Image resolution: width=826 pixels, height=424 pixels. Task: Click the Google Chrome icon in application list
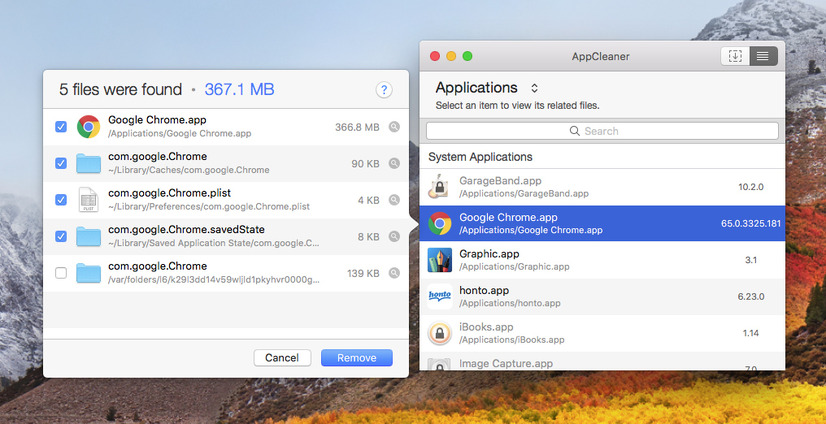(x=440, y=223)
